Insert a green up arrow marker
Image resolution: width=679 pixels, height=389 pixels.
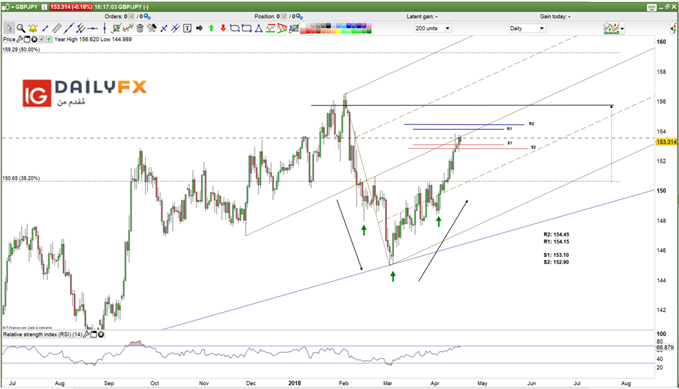click(211, 28)
